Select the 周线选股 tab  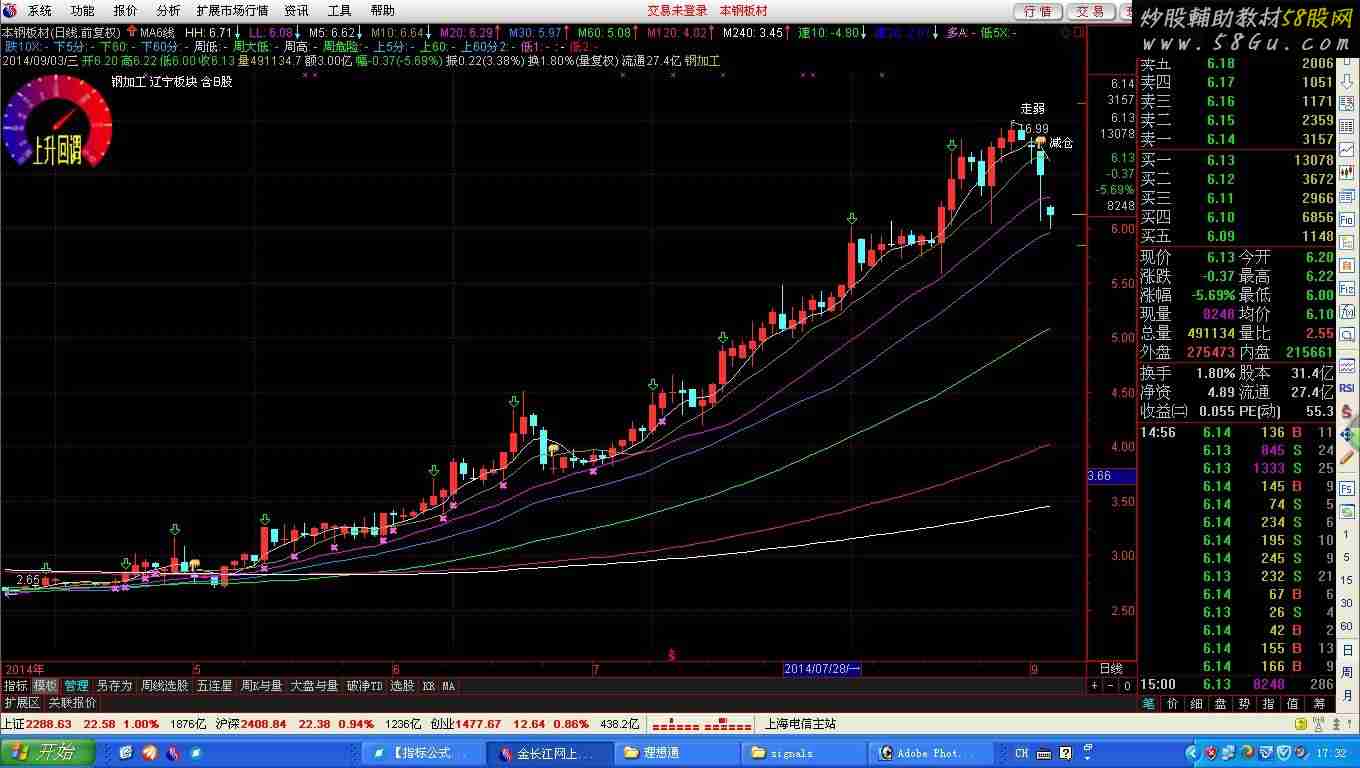[x=165, y=686]
